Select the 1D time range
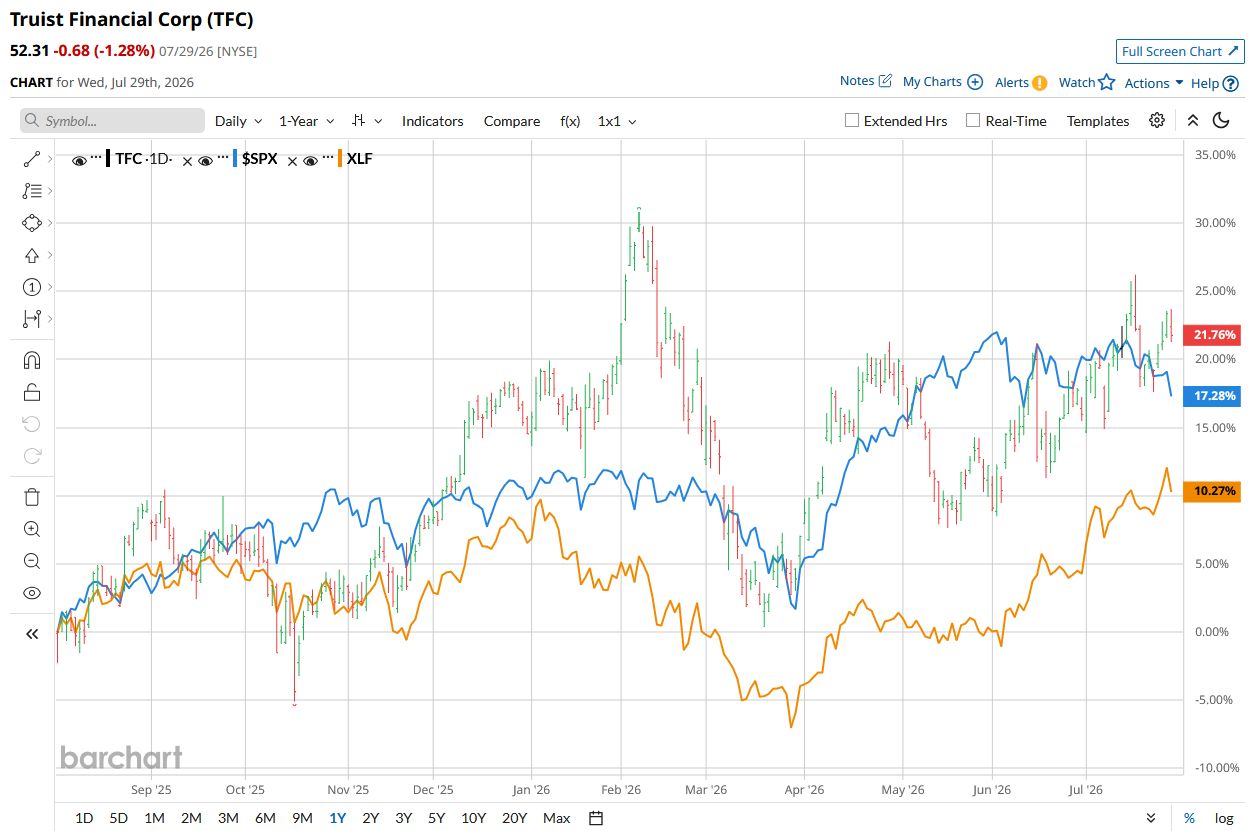 pyautogui.click(x=84, y=818)
